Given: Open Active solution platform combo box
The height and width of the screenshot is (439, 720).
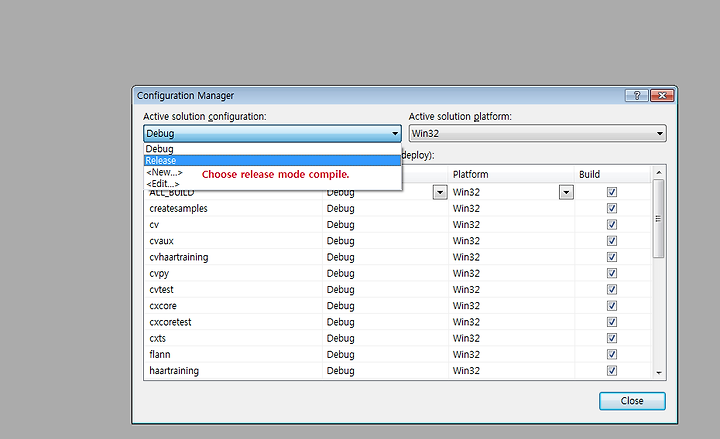Looking at the screenshot, I should coord(537,134).
